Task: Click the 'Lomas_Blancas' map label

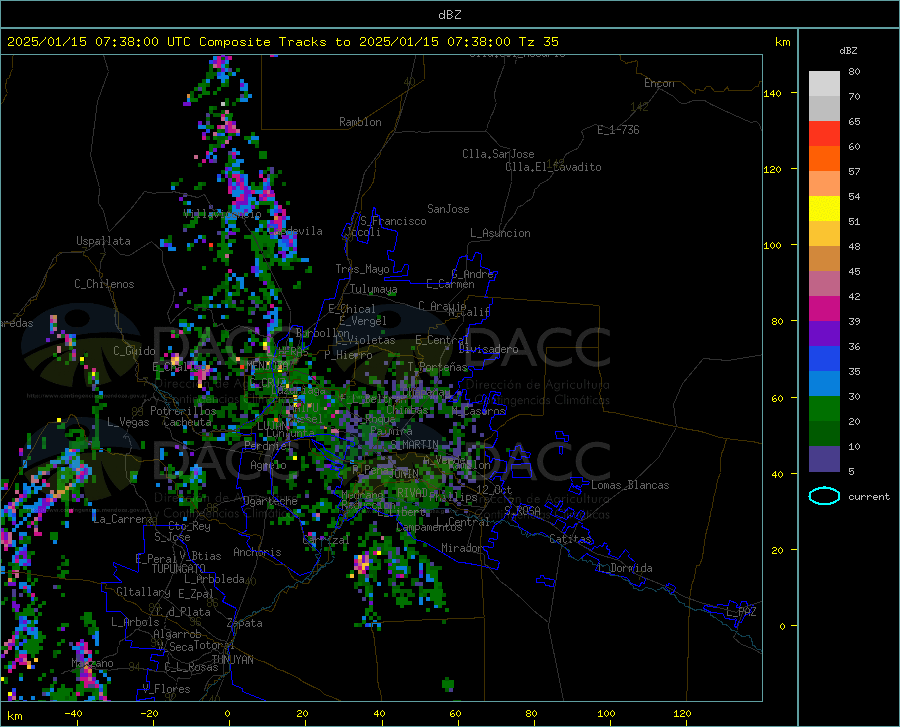Action: (630, 485)
